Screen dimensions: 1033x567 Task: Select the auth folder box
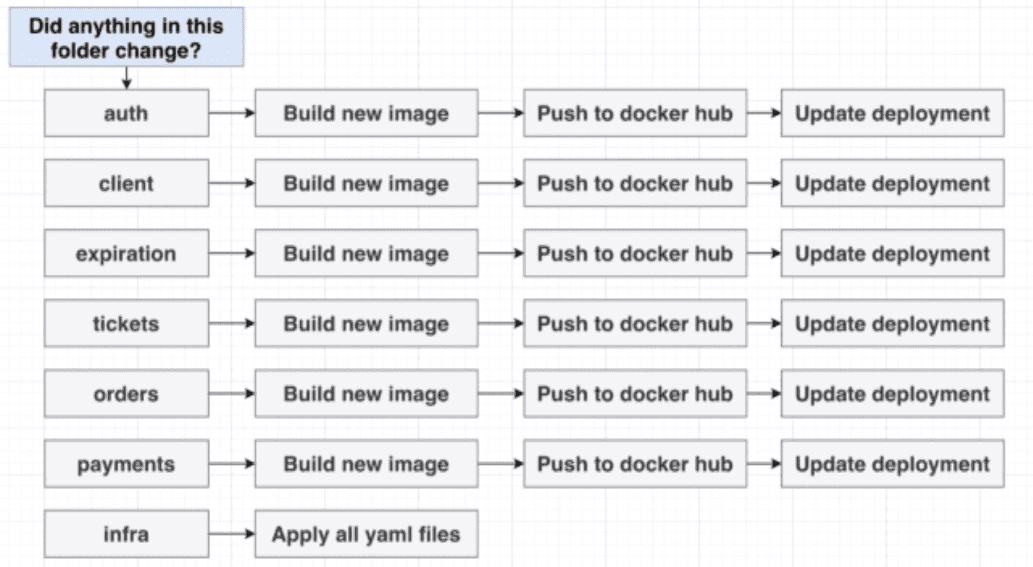[x=126, y=114]
